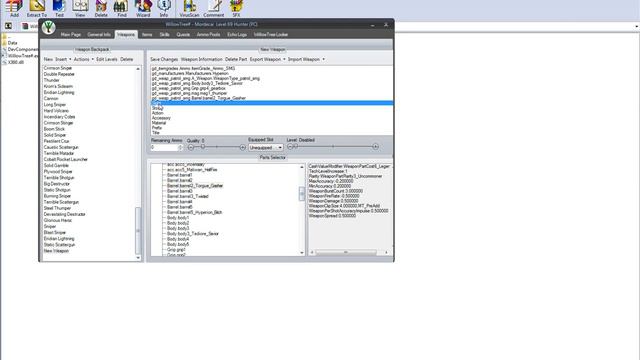
Task: Click the WinRAR Extract To icon
Action: click(x=37, y=7)
